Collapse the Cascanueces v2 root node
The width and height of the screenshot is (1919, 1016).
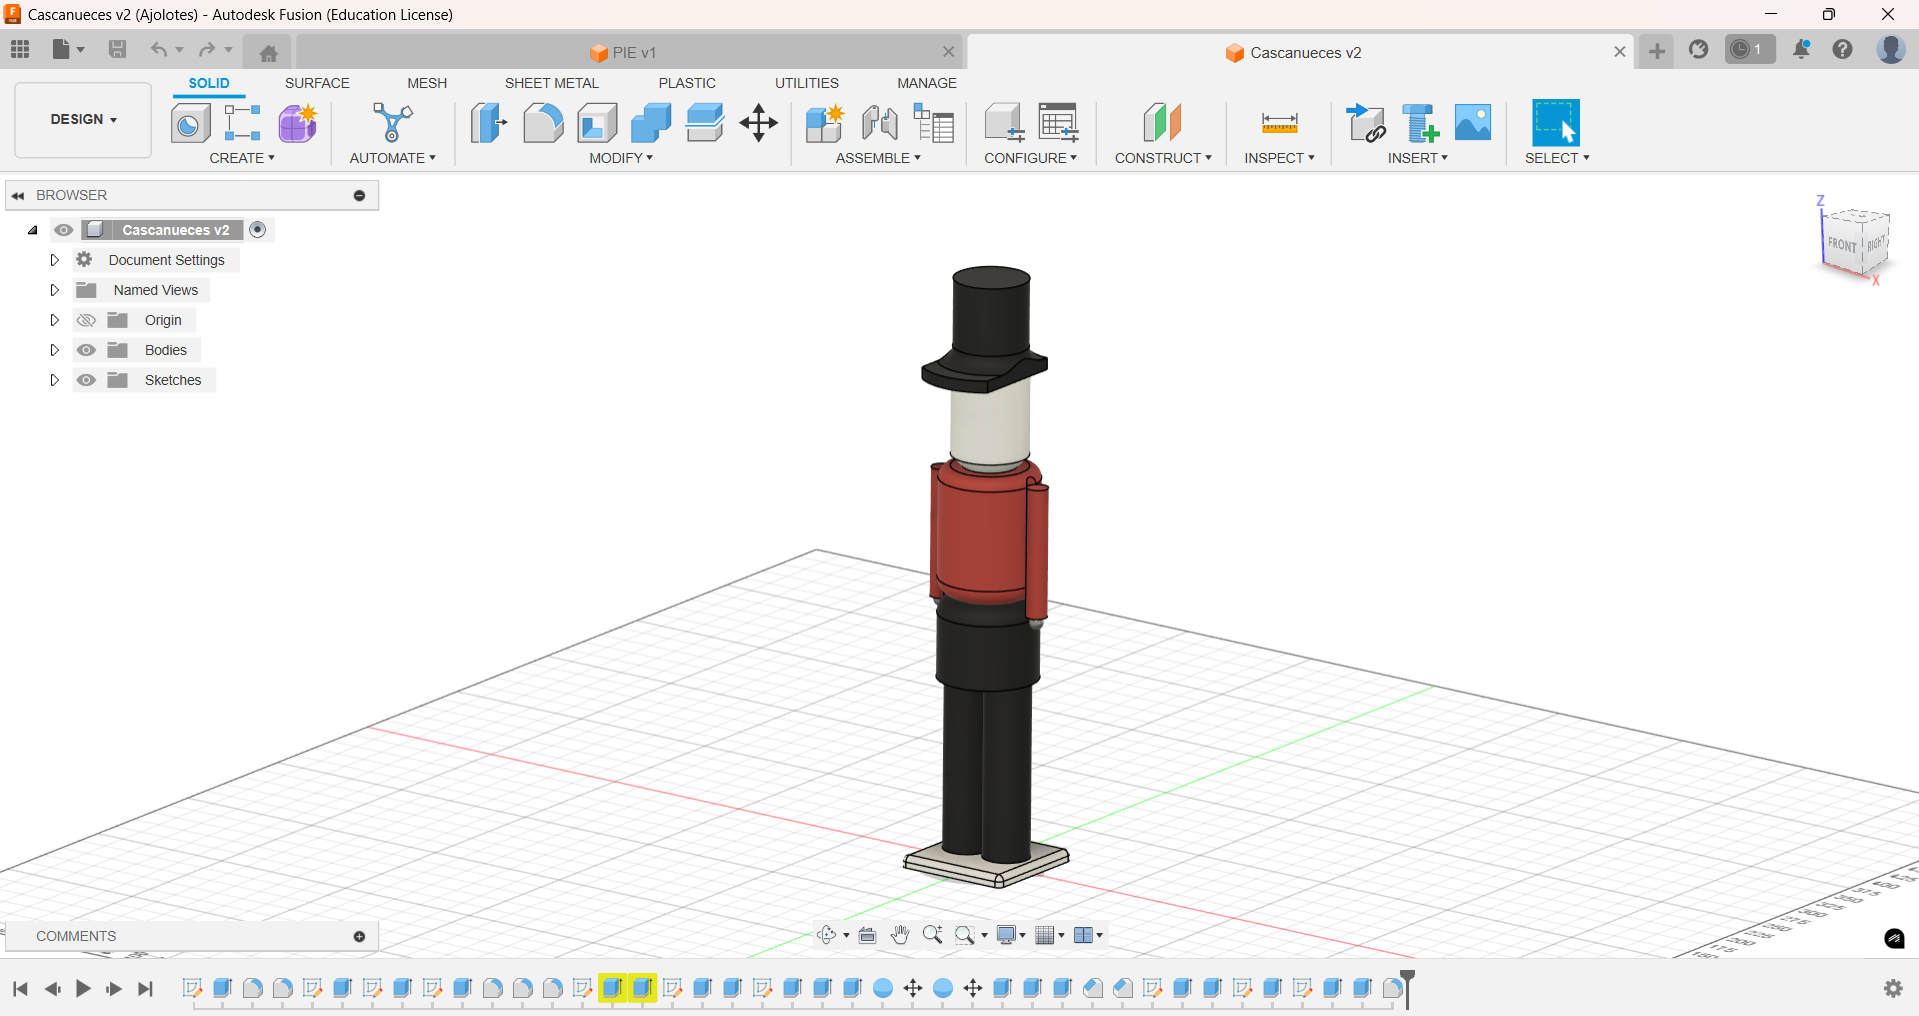[33, 230]
